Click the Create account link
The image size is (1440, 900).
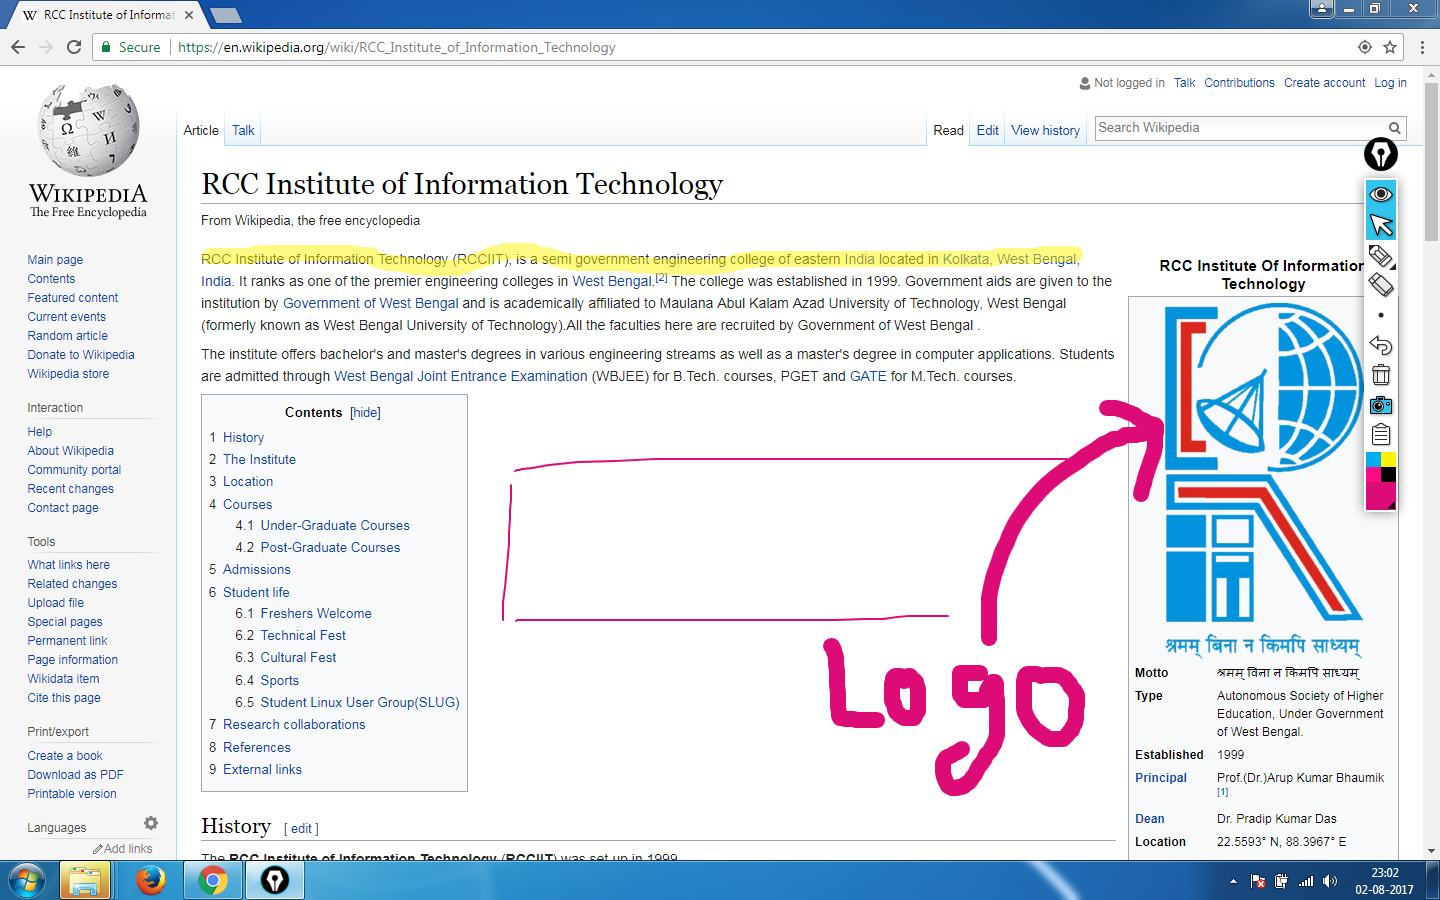point(1324,83)
